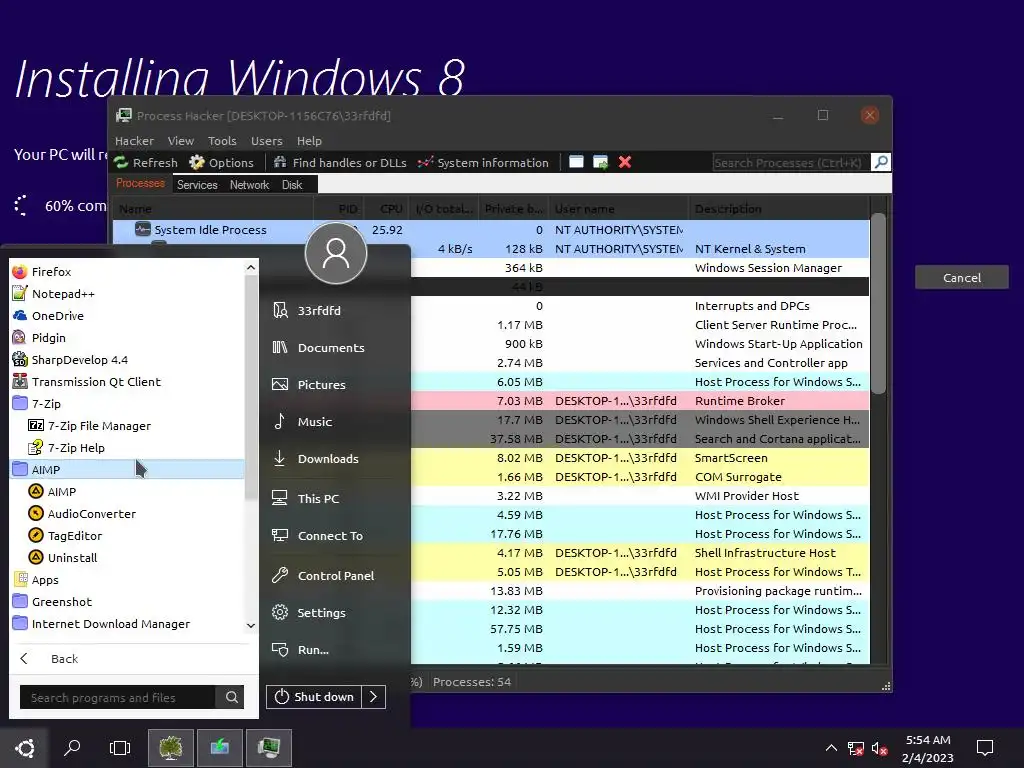Click the Process Hacker vertical scrollbar thumb

pyautogui.click(x=878, y=304)
